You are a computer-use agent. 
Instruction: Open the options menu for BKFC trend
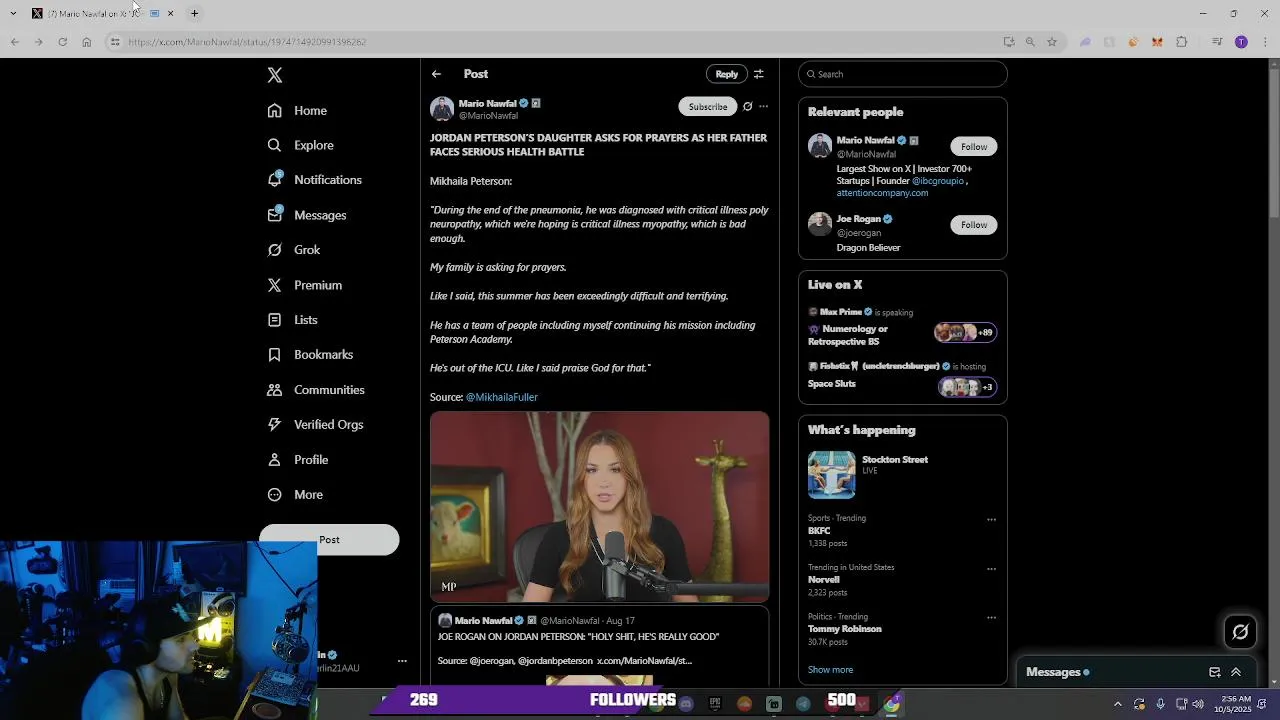991,519
